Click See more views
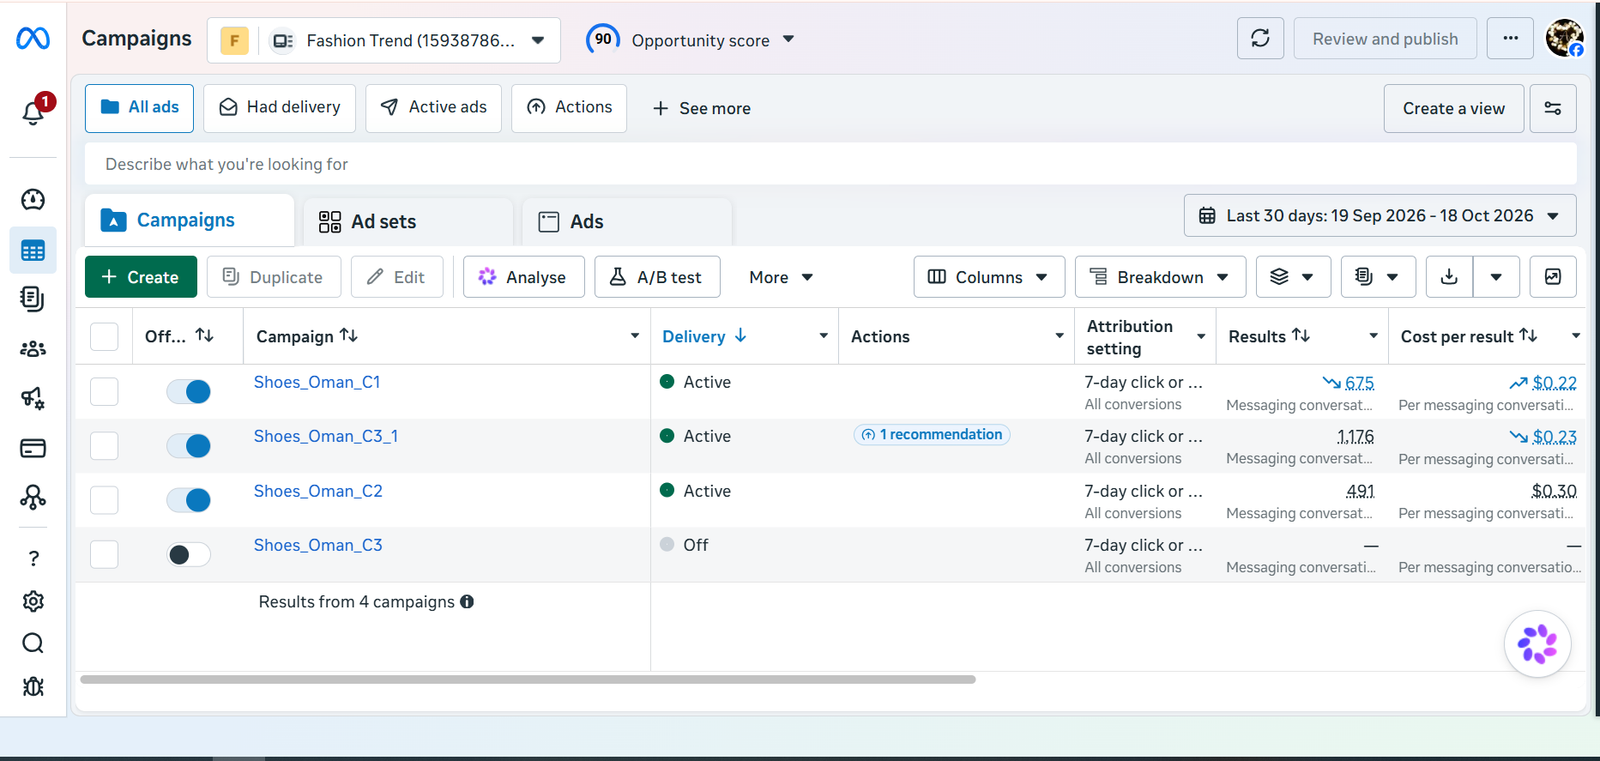This screenshot has height=761, width=1600. (701, 108)
